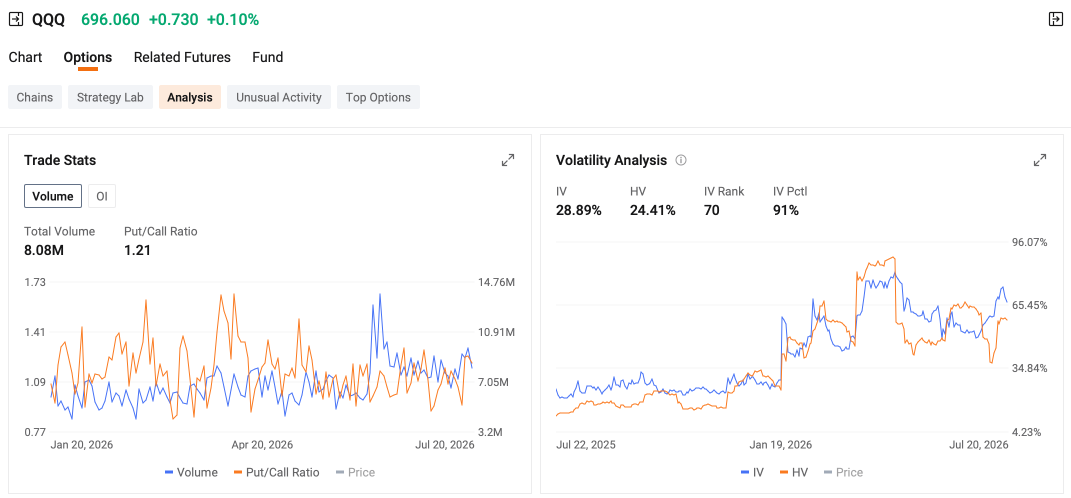Click the QQQ ticker symbol
1071x498 pixels.
(x=48, y=20)
